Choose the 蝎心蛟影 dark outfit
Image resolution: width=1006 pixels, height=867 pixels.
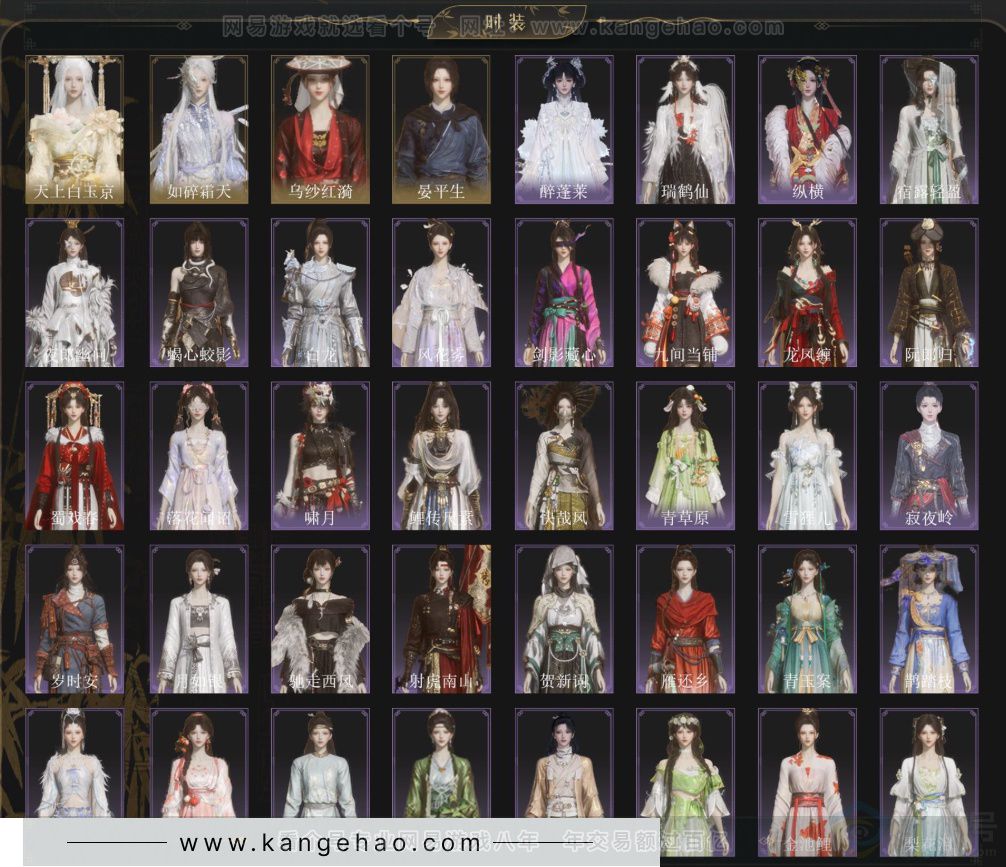[x=198, y=293]
